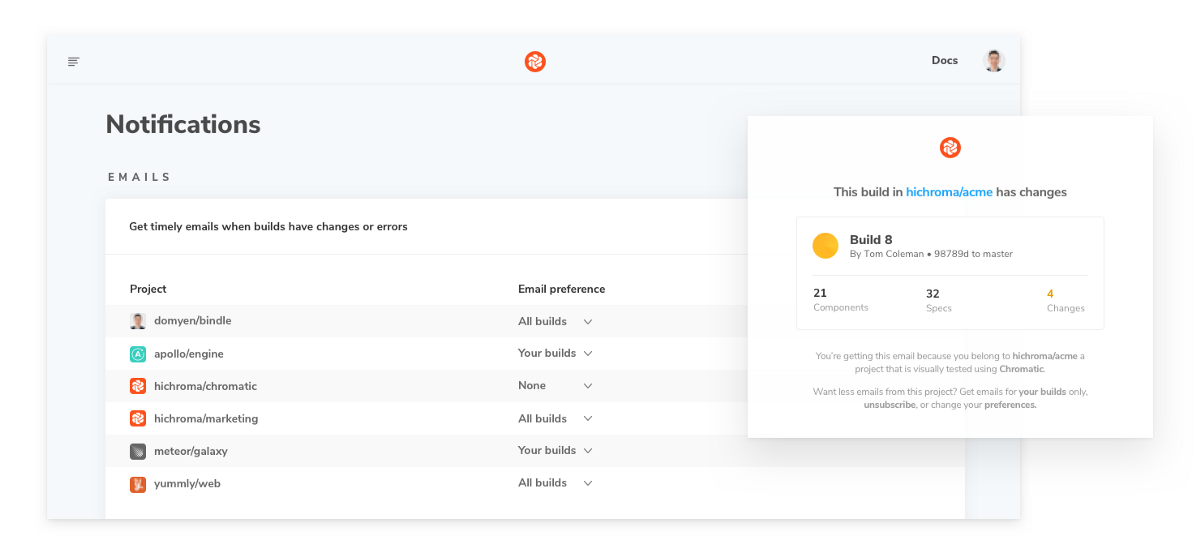
Task: Open the user avatar in the top bar
Action: (x=993, y=61)
